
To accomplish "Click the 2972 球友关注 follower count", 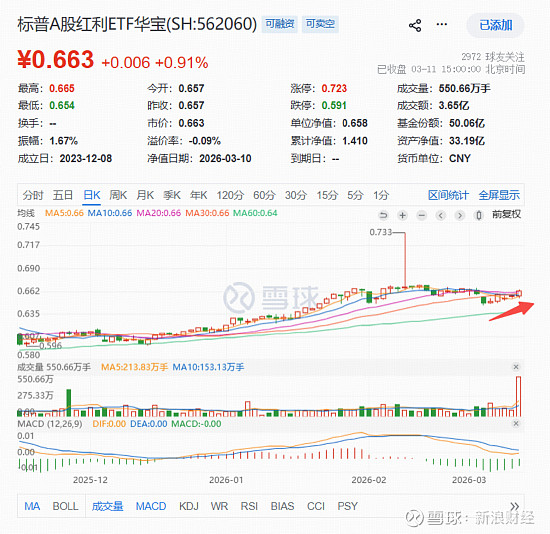I will (493, 57).
